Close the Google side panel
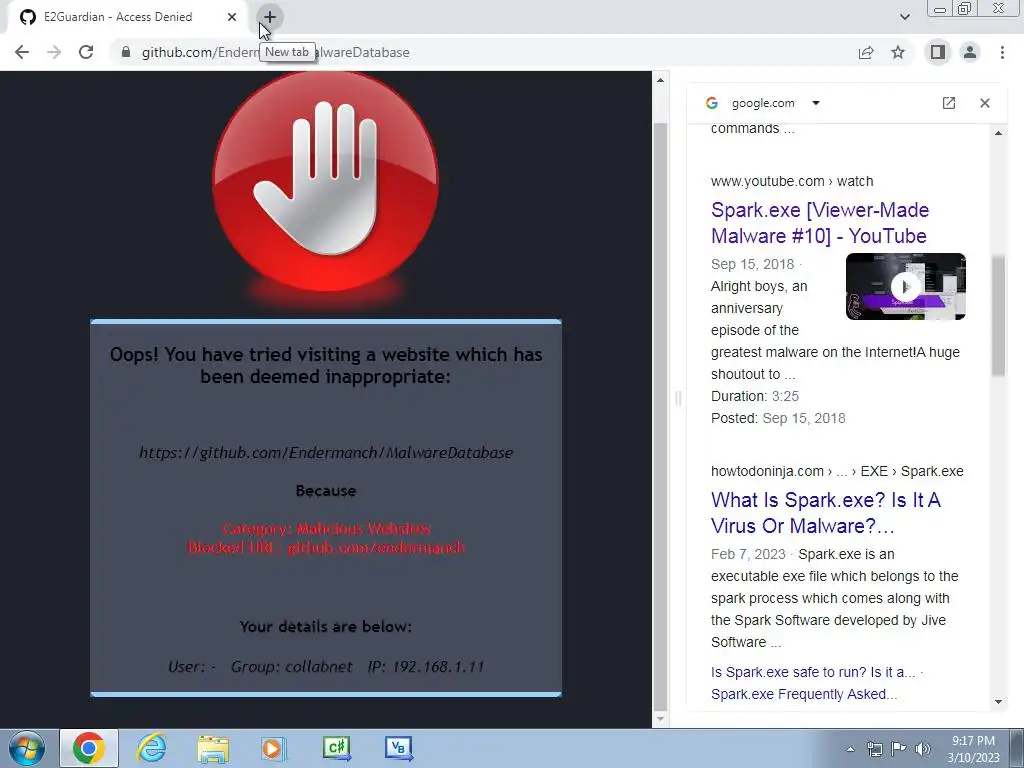The width and height of the screenshot is (1024, 768). point(985,103)
